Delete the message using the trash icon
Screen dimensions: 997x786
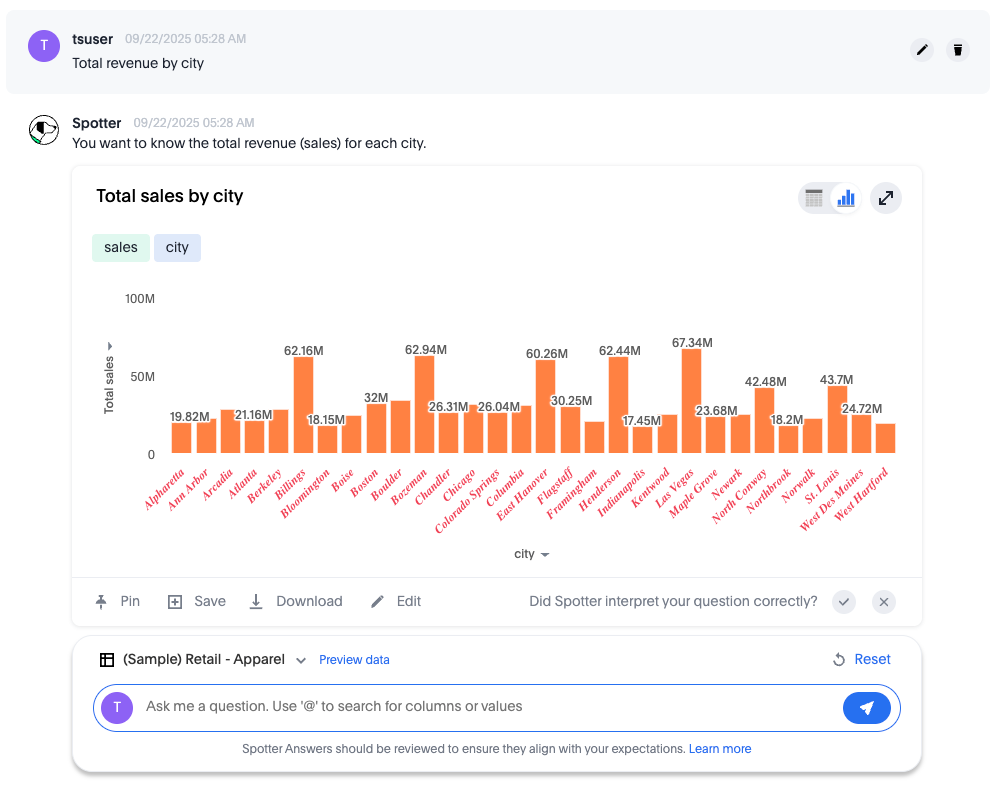tap(958, 50)
